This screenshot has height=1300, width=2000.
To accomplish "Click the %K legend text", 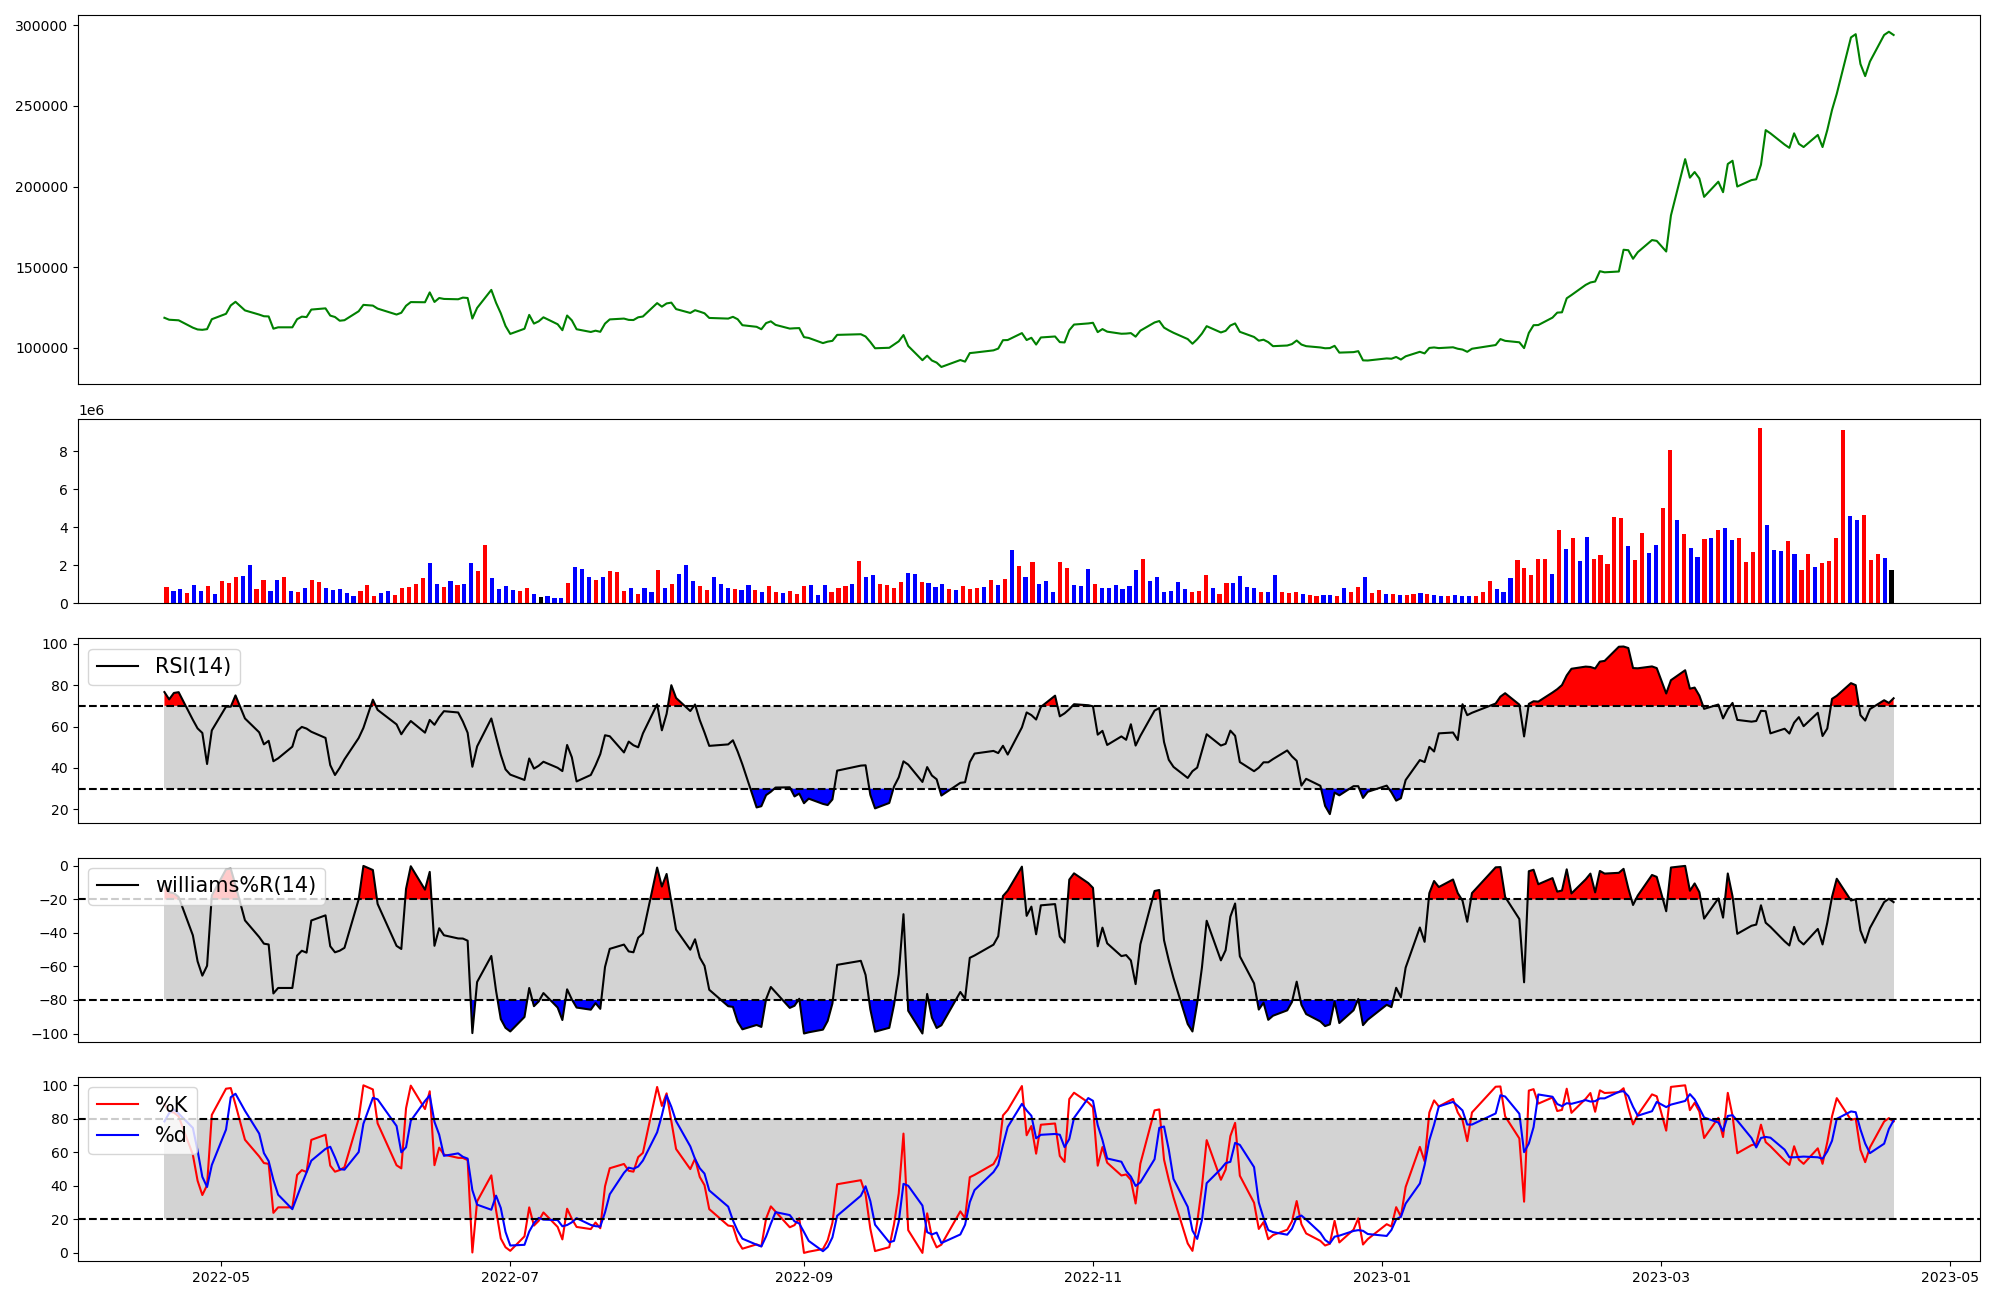I will (x=171, y=1105).
